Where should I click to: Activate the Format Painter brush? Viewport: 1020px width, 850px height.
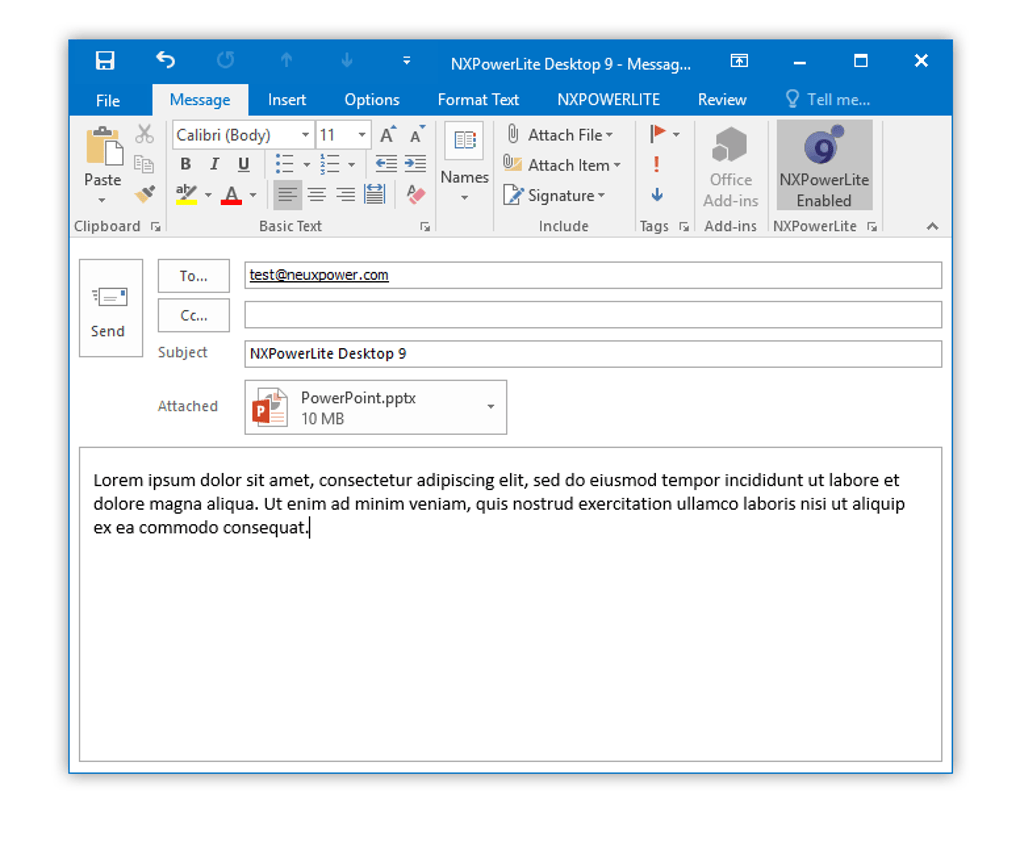coord(144,193)
